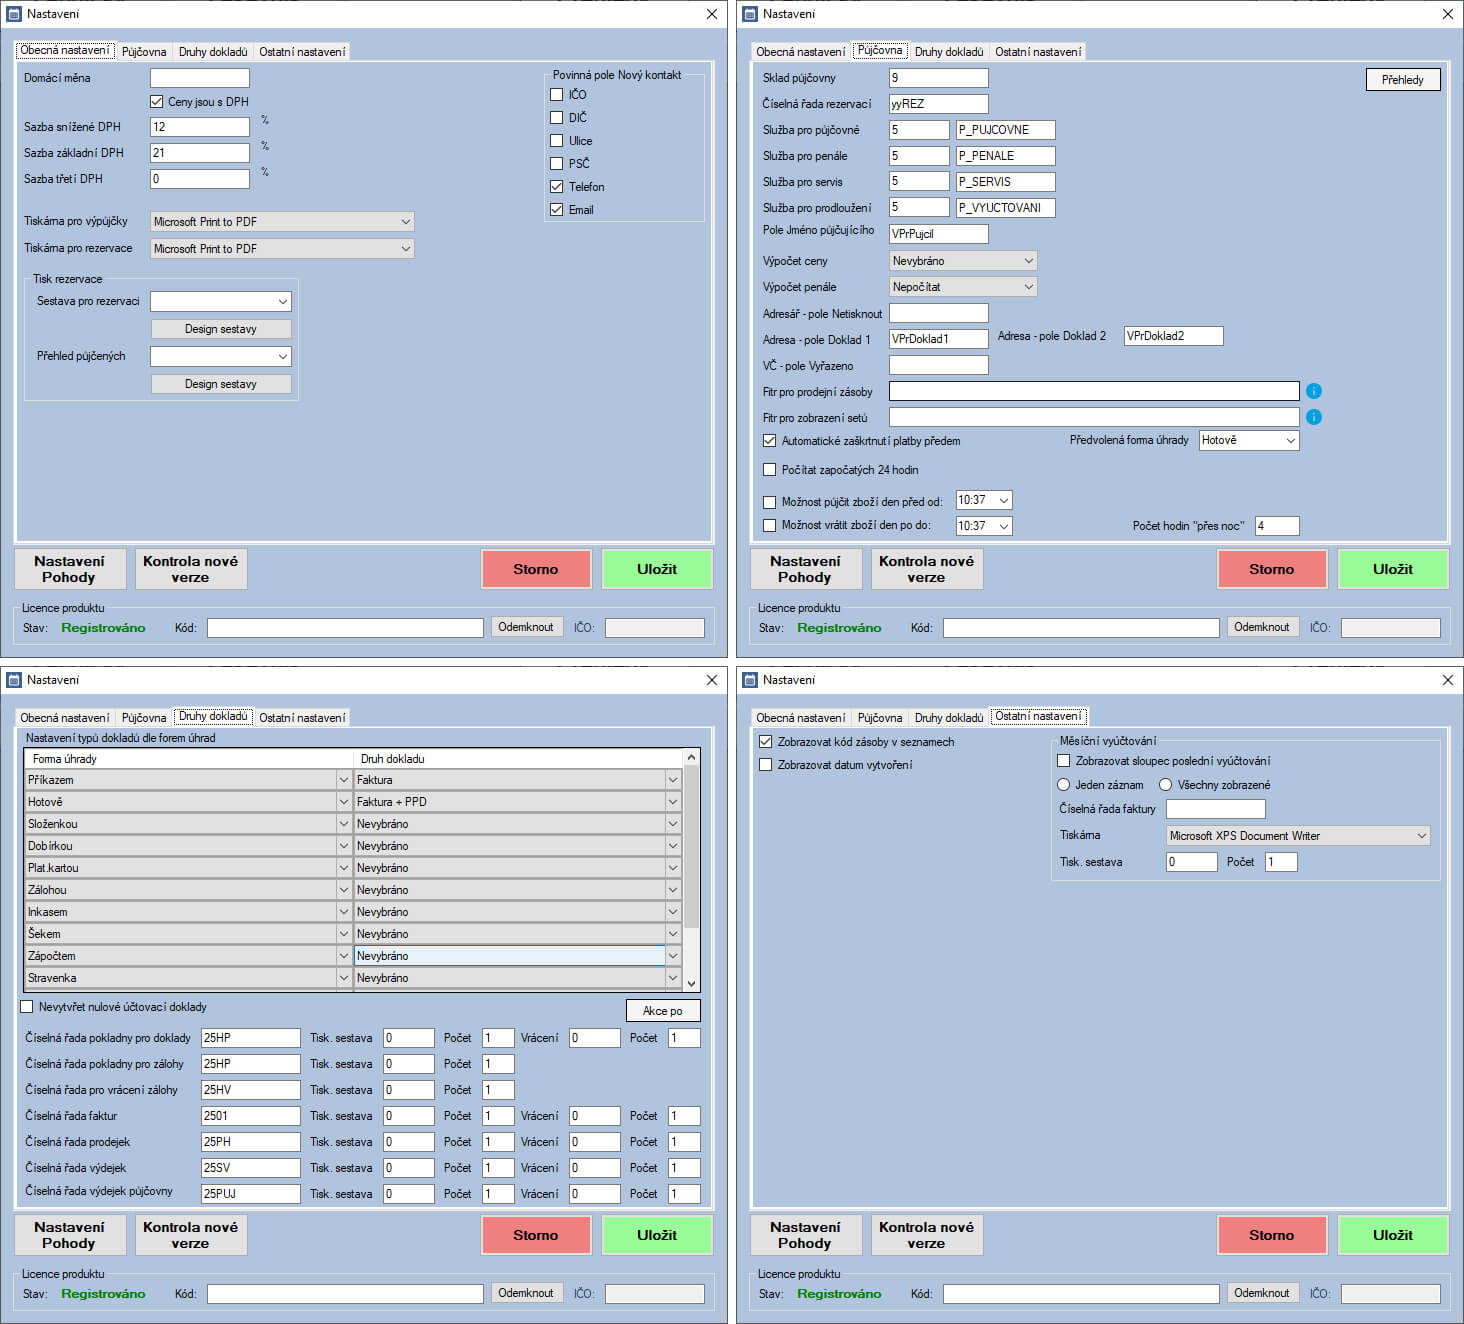Open Předvolená forma úhrady dropdown
This screenshot has height=1324, width=1464.
click(1249, 440)
